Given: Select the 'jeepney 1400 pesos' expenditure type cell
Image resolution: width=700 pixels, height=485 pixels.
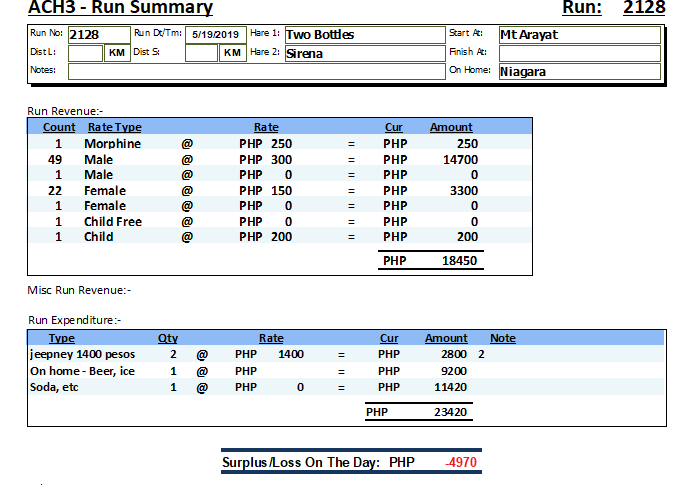Looking at the screenshot, I should pos(81,354).
